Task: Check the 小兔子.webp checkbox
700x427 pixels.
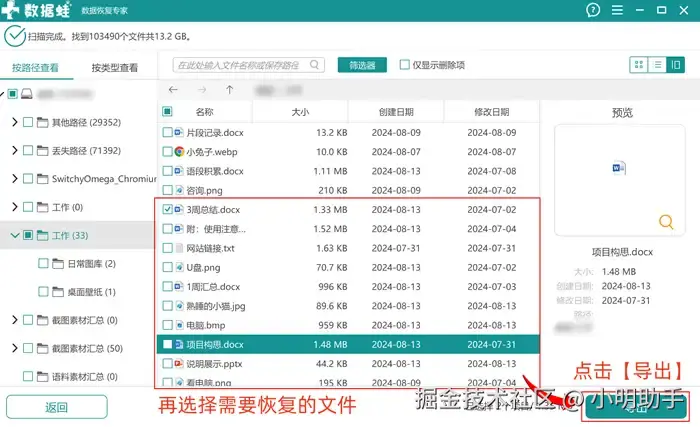Action: tap(167, 152)
